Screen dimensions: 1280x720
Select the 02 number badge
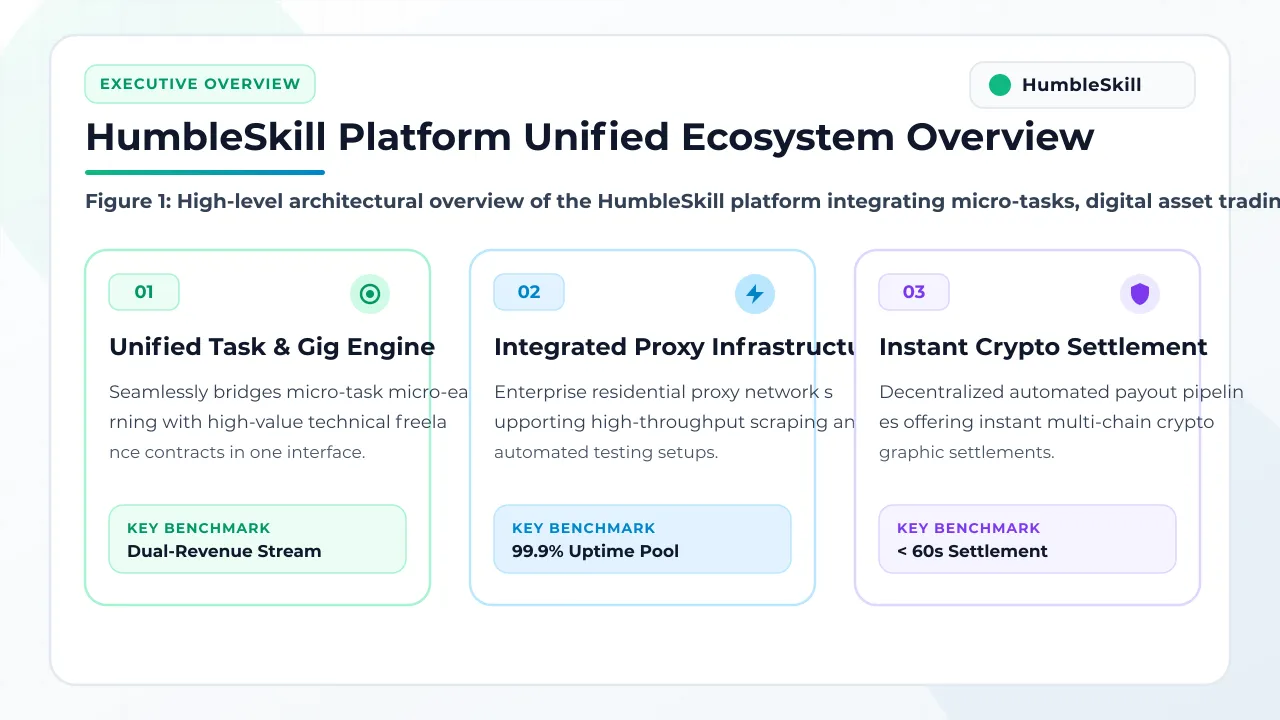[529, 292]
